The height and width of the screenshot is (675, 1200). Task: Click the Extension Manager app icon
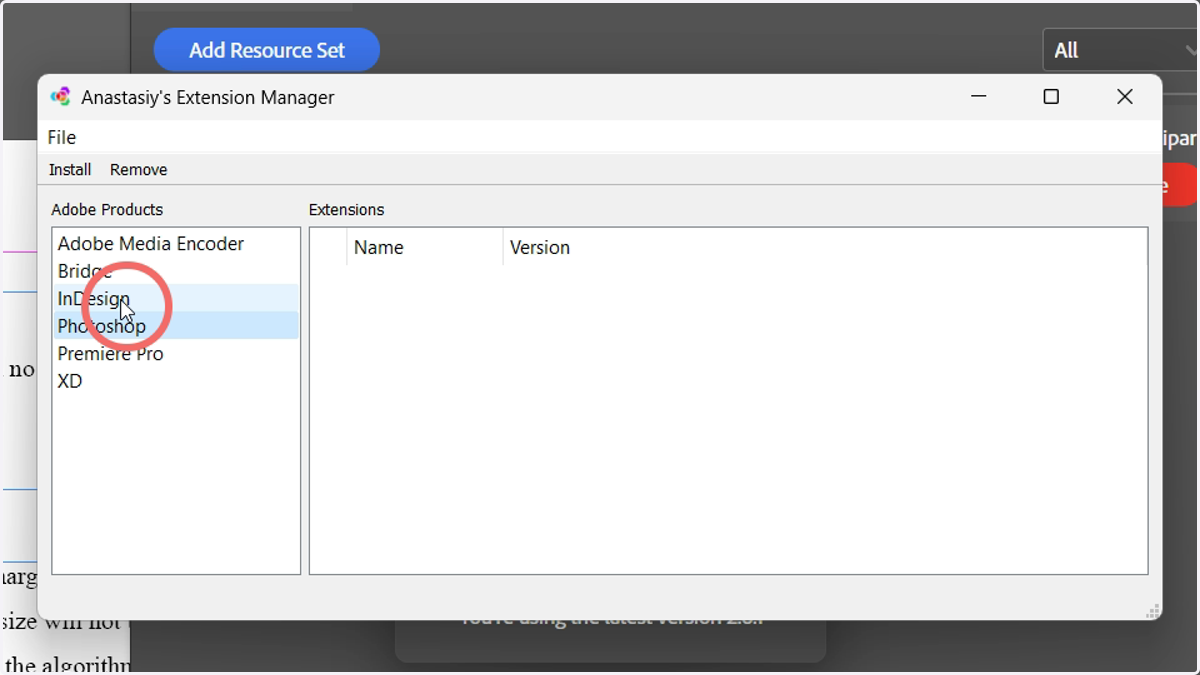tap(60, 97)
